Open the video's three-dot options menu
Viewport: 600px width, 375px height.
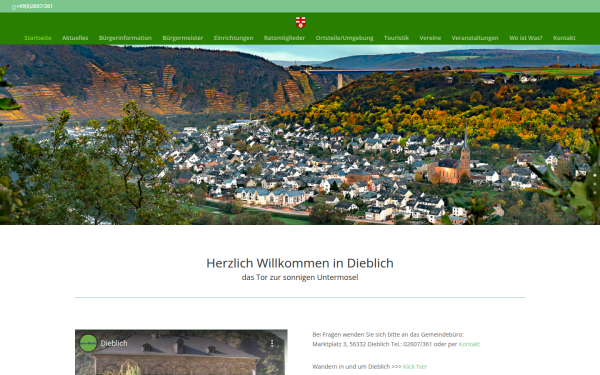pos(272,344)
